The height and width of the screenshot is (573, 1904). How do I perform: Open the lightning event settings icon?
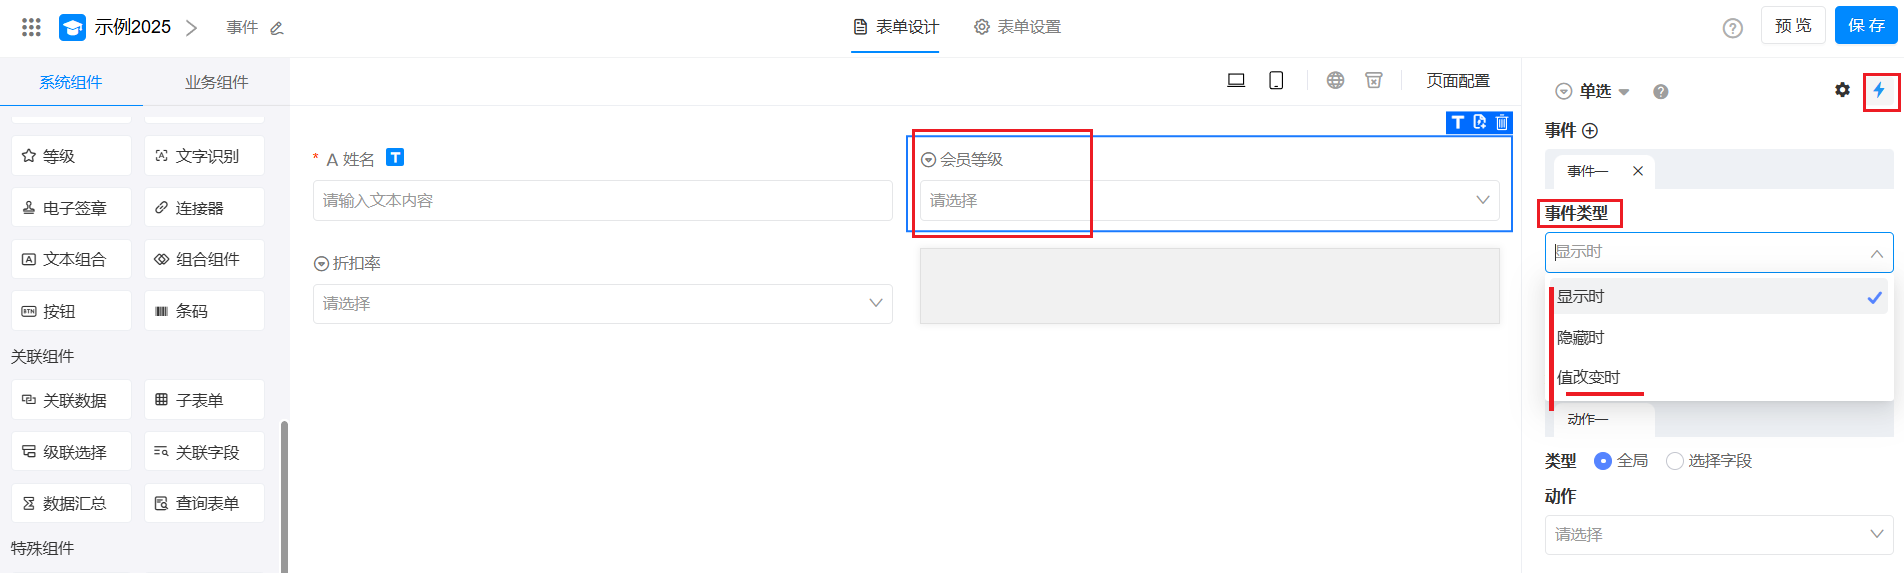(x=1879, y=91)
